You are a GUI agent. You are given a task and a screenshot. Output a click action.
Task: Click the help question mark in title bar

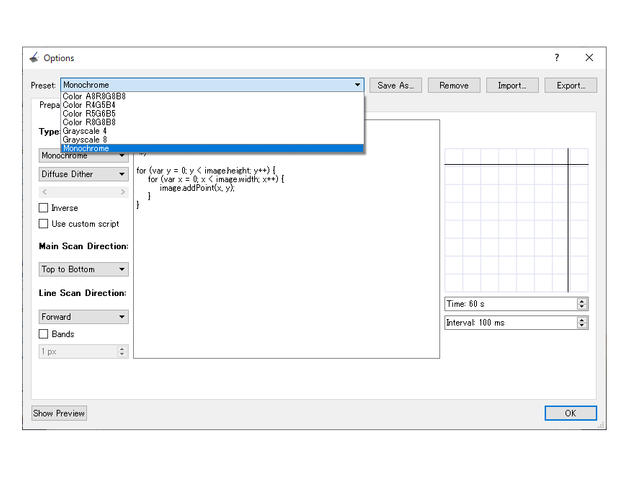click(557, 58)
